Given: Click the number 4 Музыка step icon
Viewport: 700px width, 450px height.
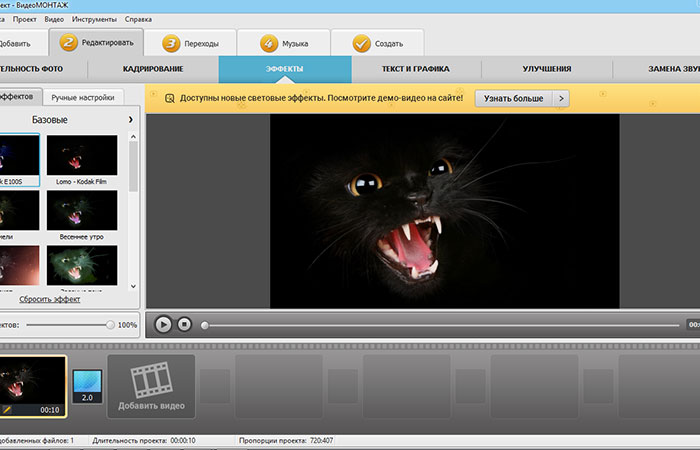Looking at the screenshot, I should pos(269,43).
